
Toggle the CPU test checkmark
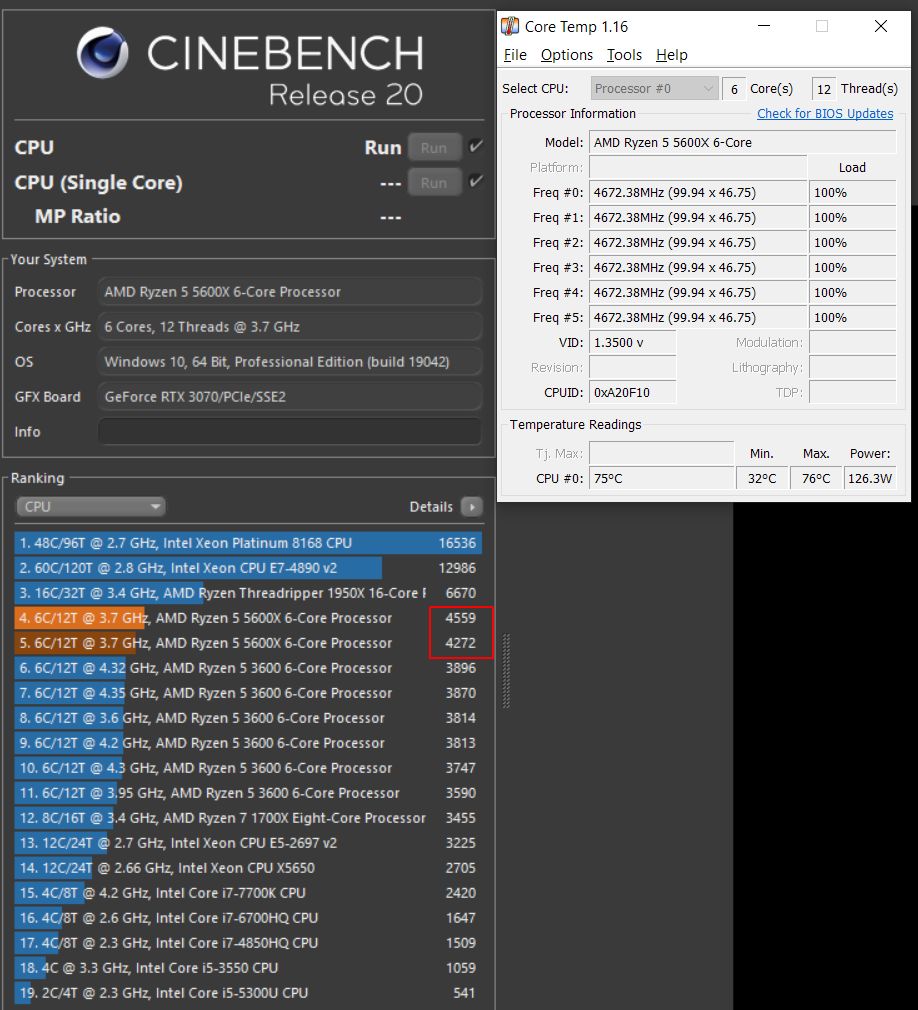(475, 146)
